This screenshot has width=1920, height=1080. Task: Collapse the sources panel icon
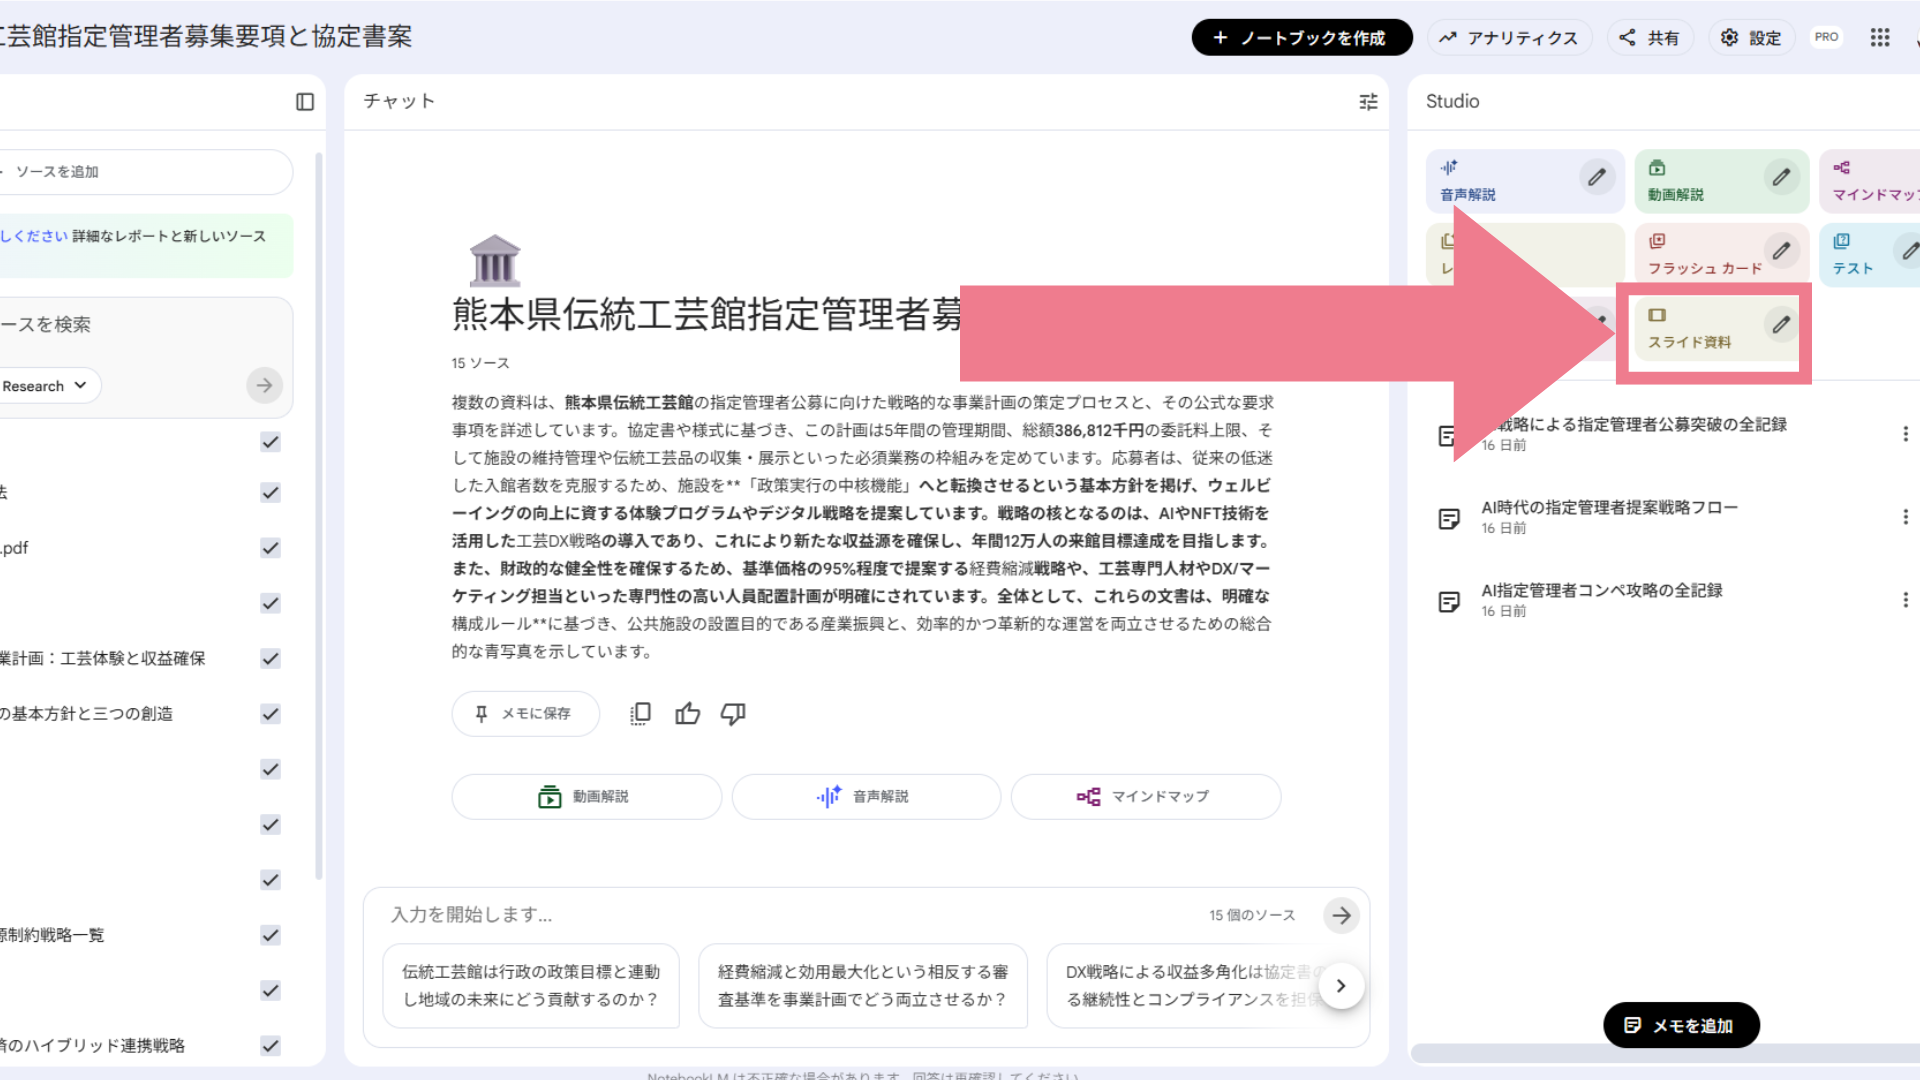(x=305, y=102)
